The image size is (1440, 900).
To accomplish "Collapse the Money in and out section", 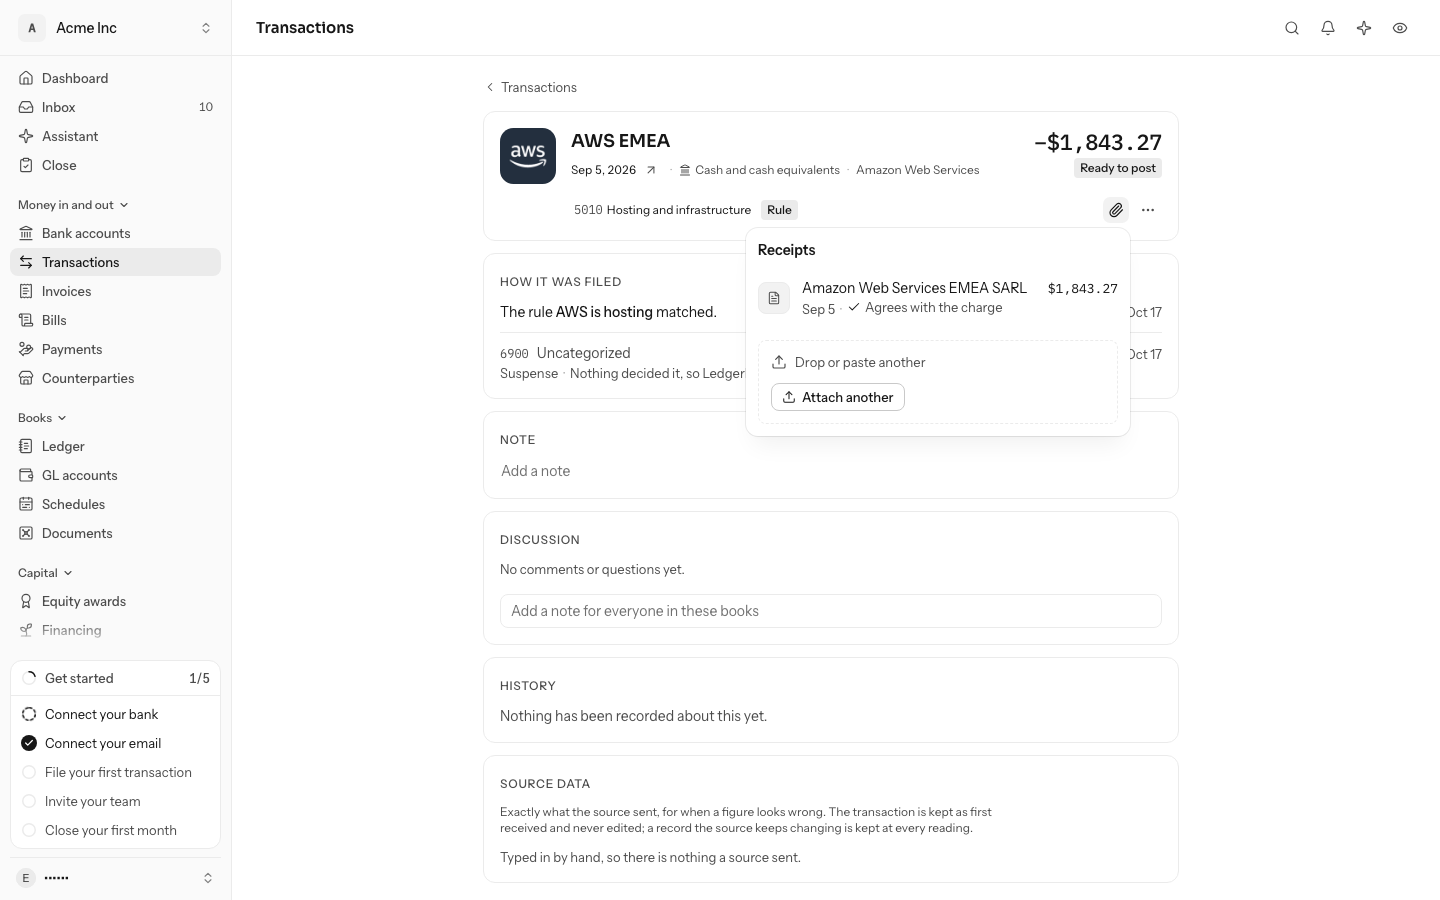I will (73, 205).
